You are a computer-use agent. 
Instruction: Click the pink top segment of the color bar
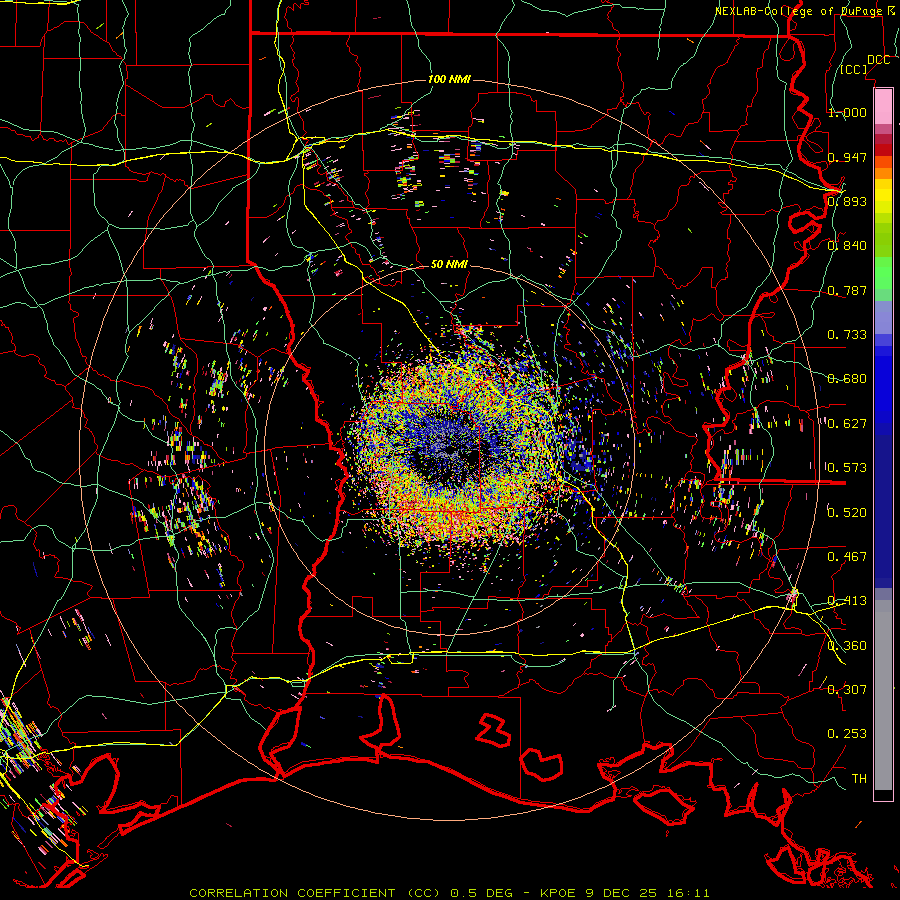click(883, 106)
